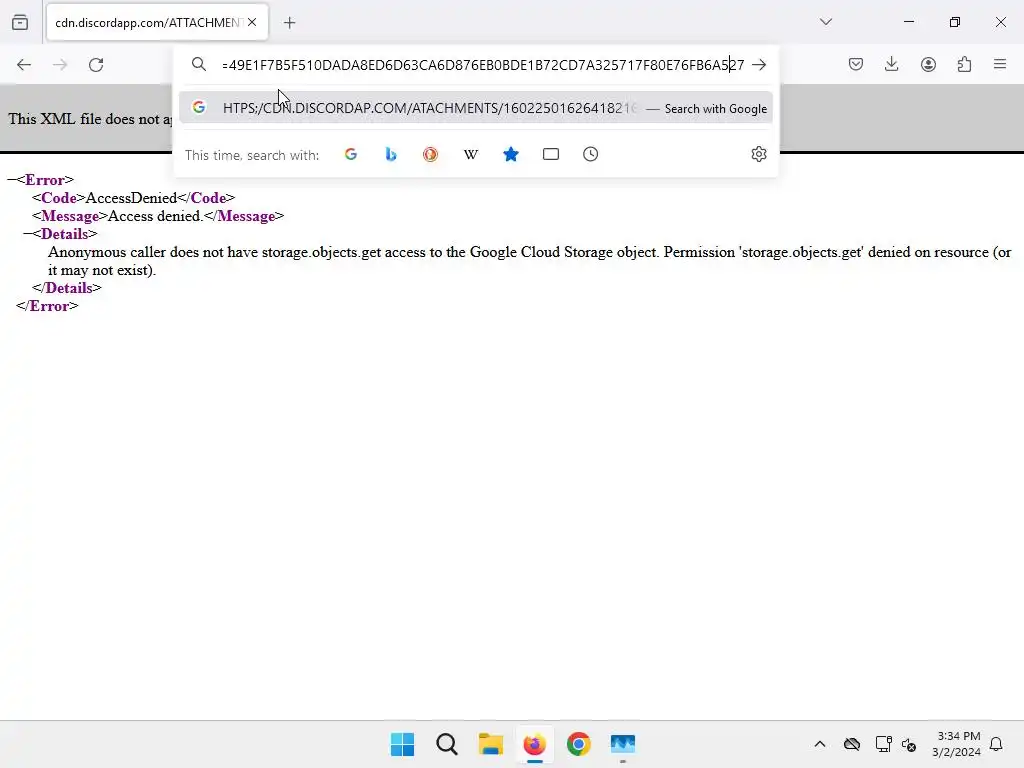
Task: Open the notifications bell icon
Action: 996,744
